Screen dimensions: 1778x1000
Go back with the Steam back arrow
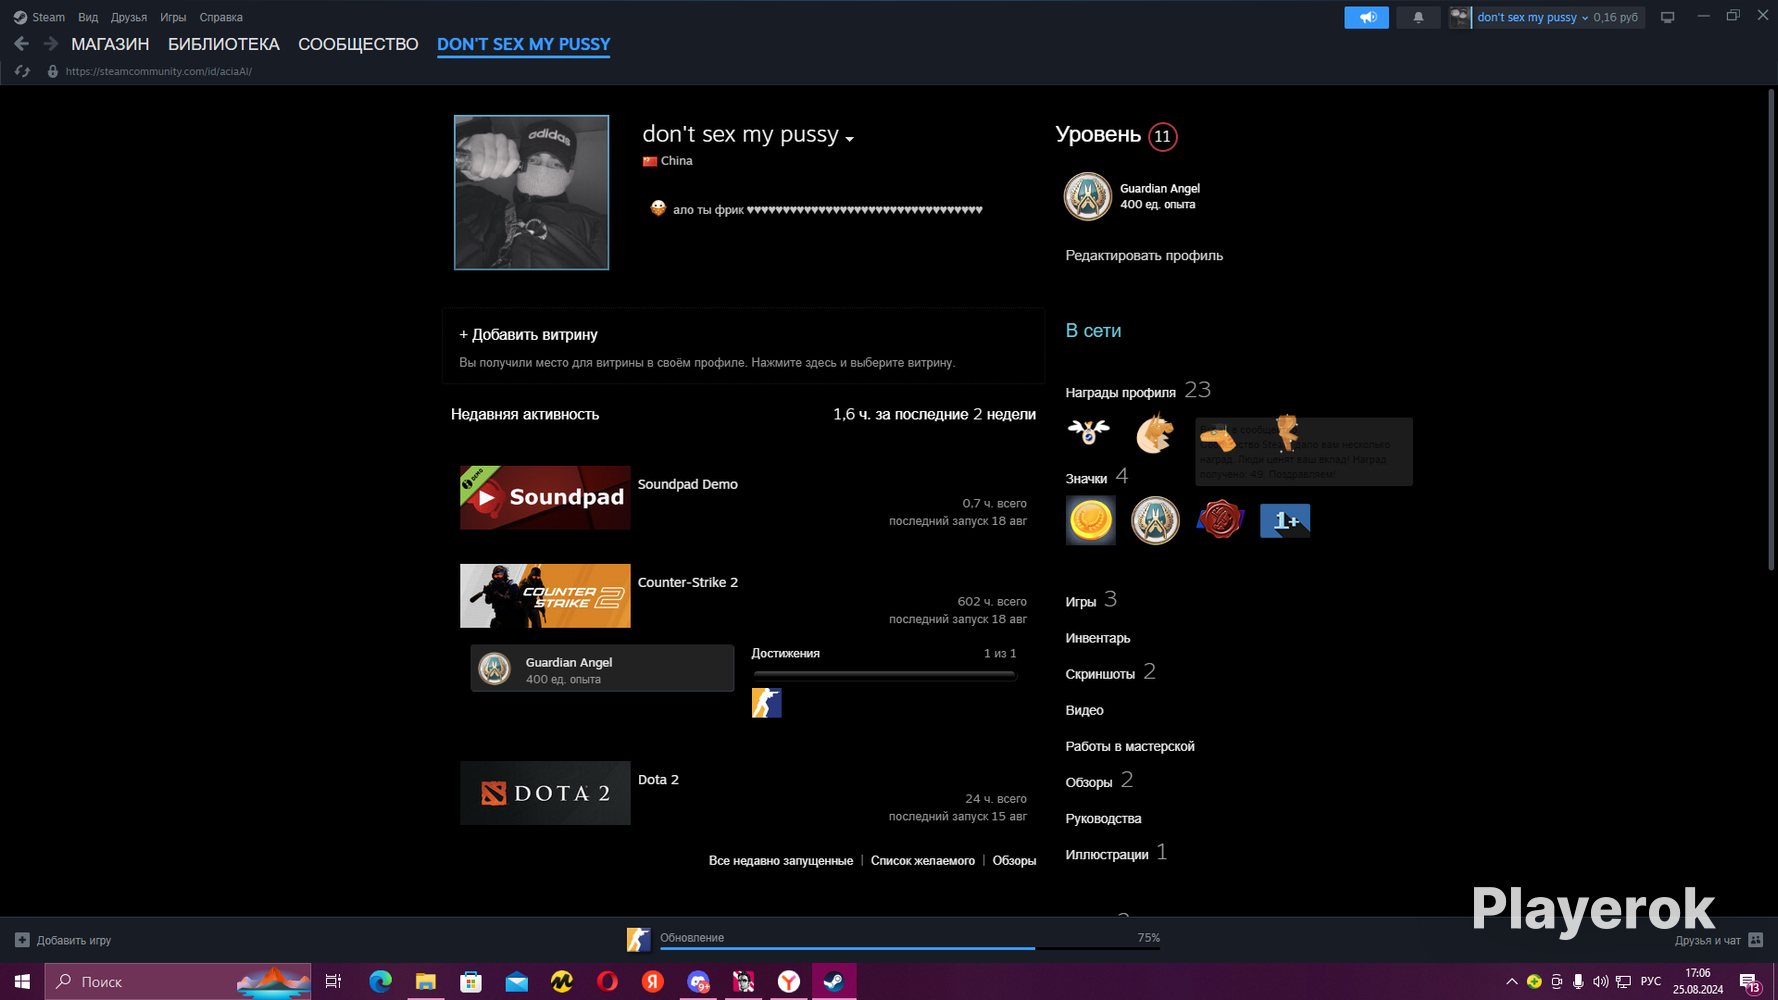coord(21,44)
